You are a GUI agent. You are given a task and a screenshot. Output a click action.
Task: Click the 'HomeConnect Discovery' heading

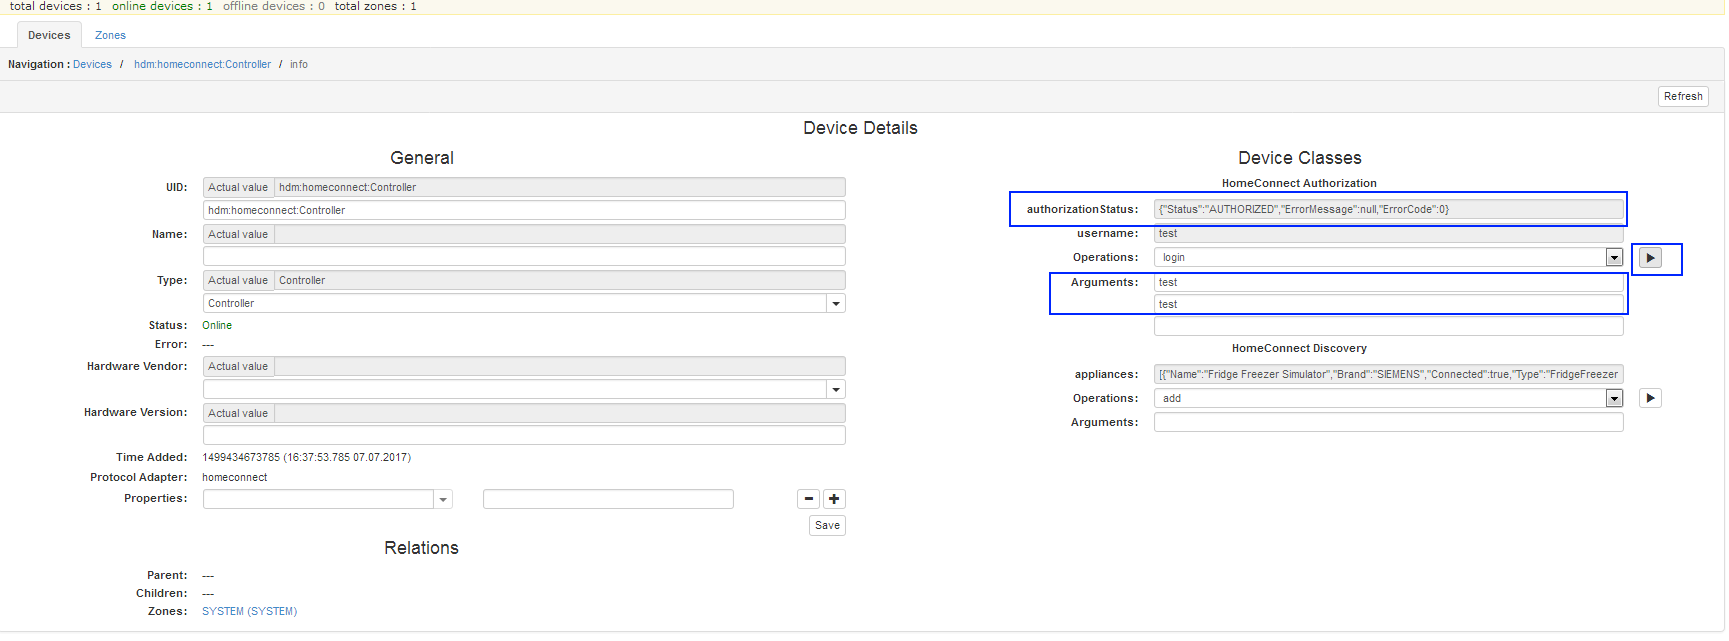tap(1299, 348)
